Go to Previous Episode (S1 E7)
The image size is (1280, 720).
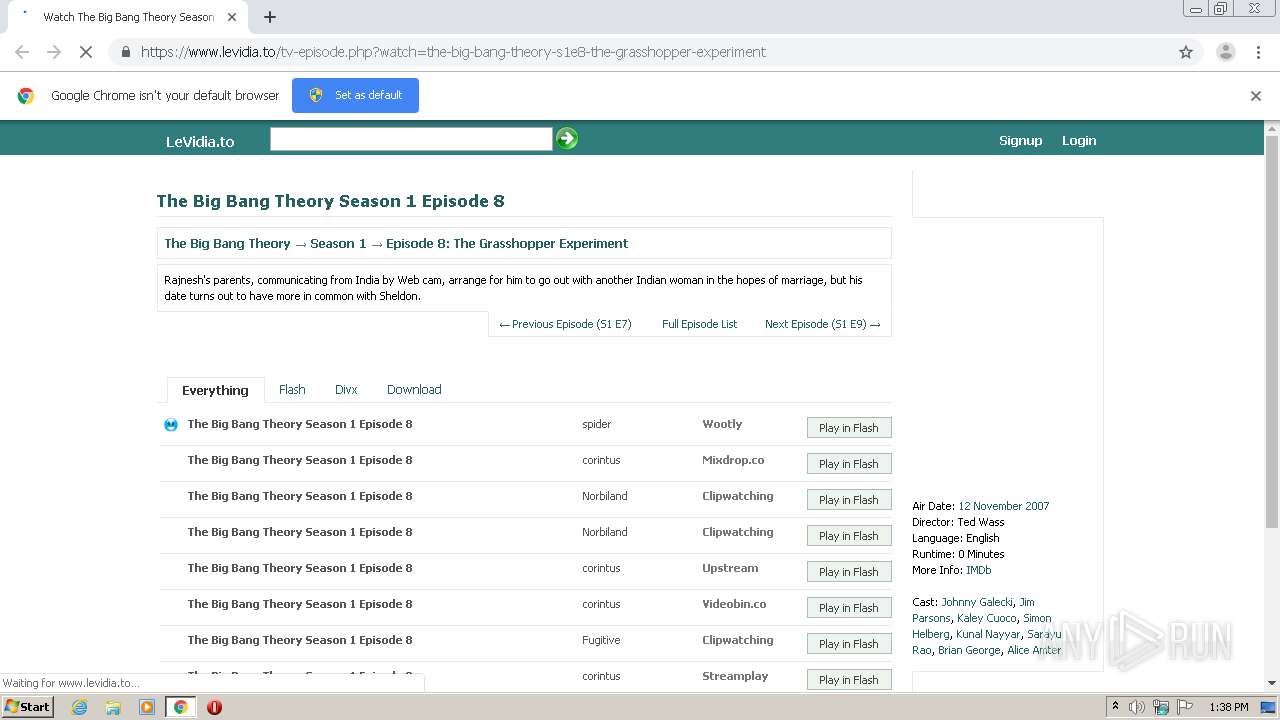565,324
